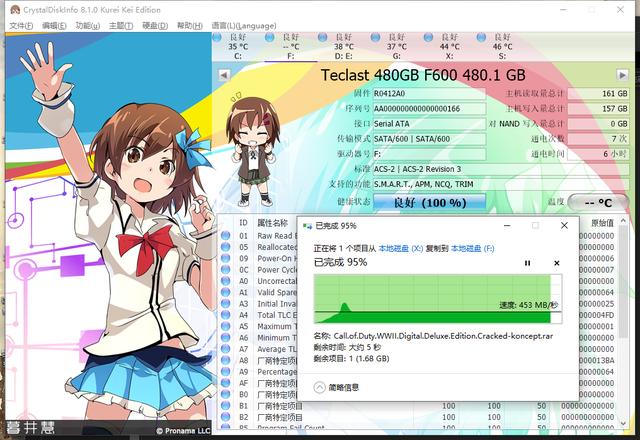The image size is (640, 440).
Task: Select the S: drive at 46 °C
Action: tap(502, 47)
